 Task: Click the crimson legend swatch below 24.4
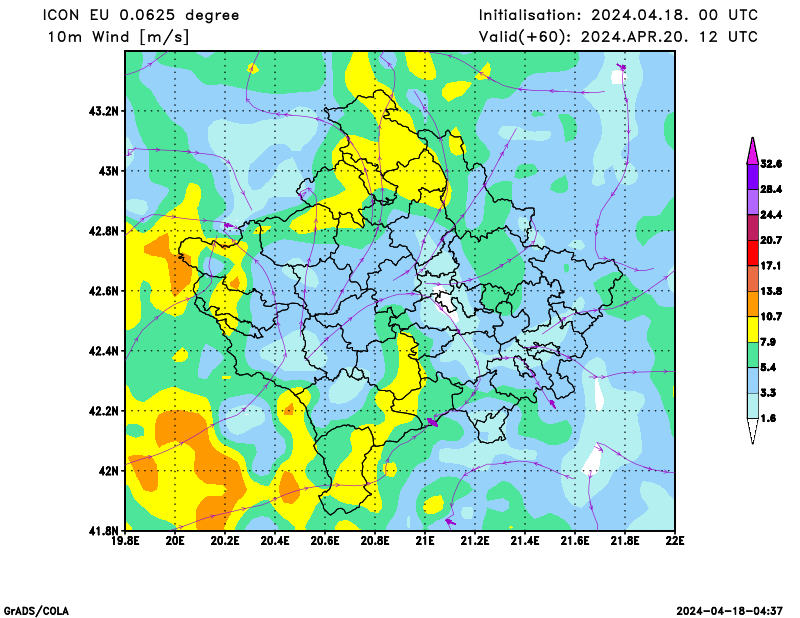pyautogui.click(x=753, y=228)
